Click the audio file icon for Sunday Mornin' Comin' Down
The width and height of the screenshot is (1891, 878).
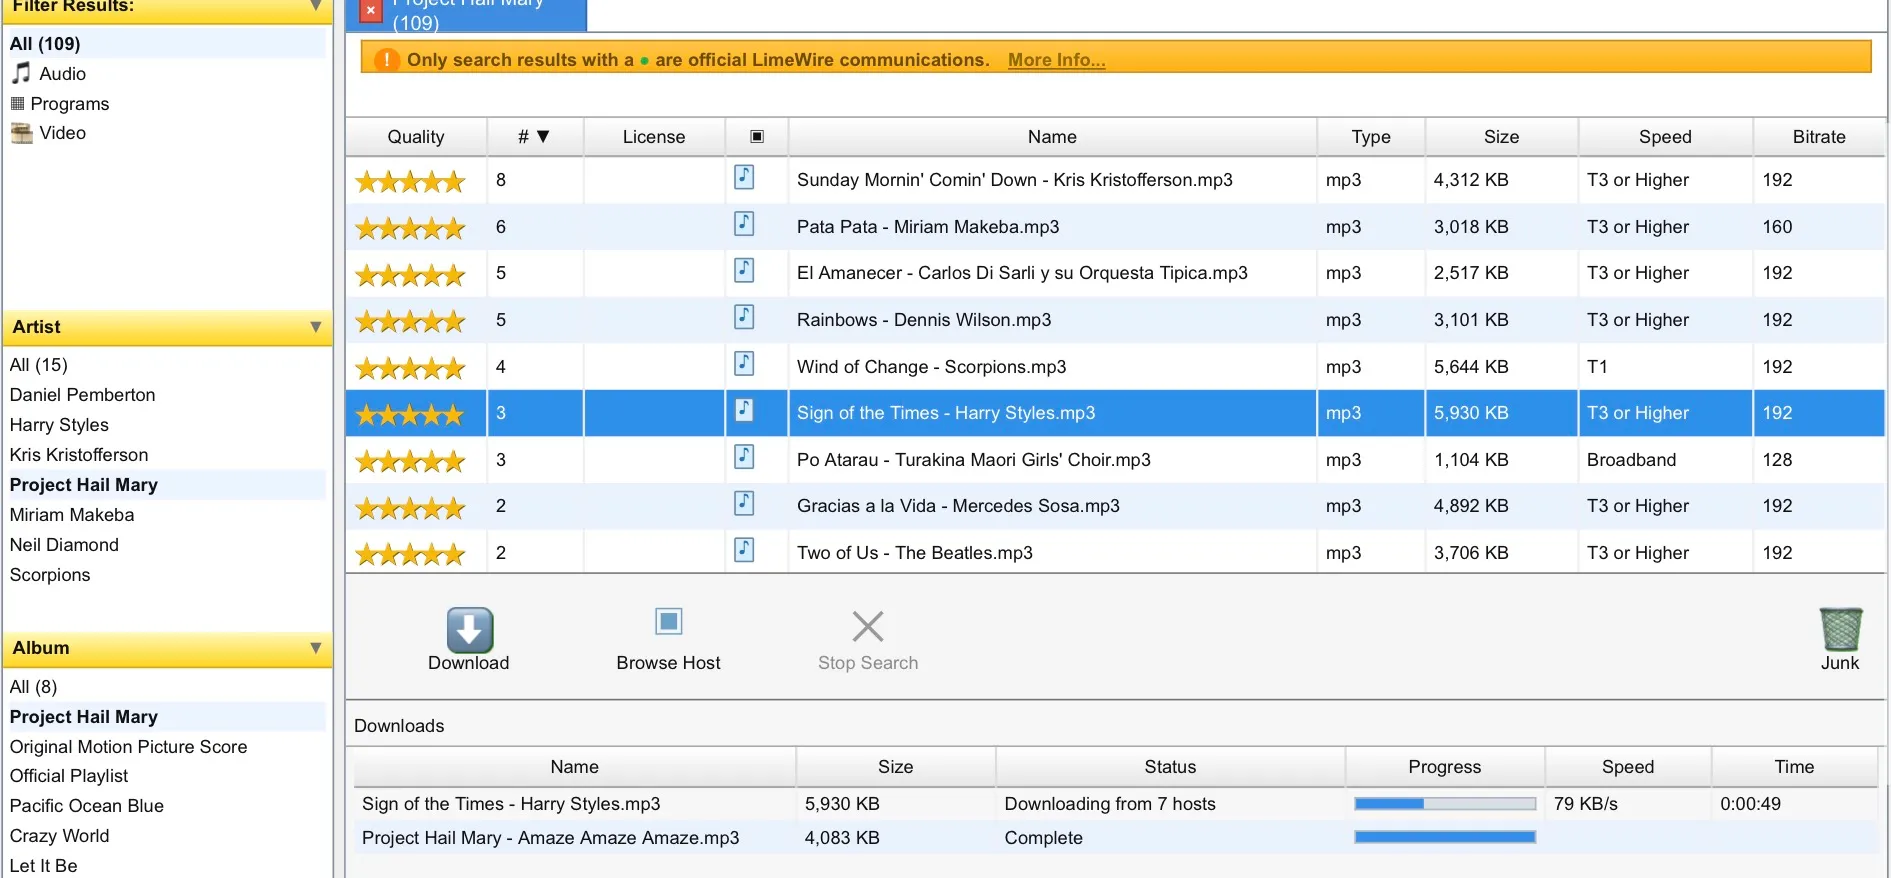(x=744, y=177)
